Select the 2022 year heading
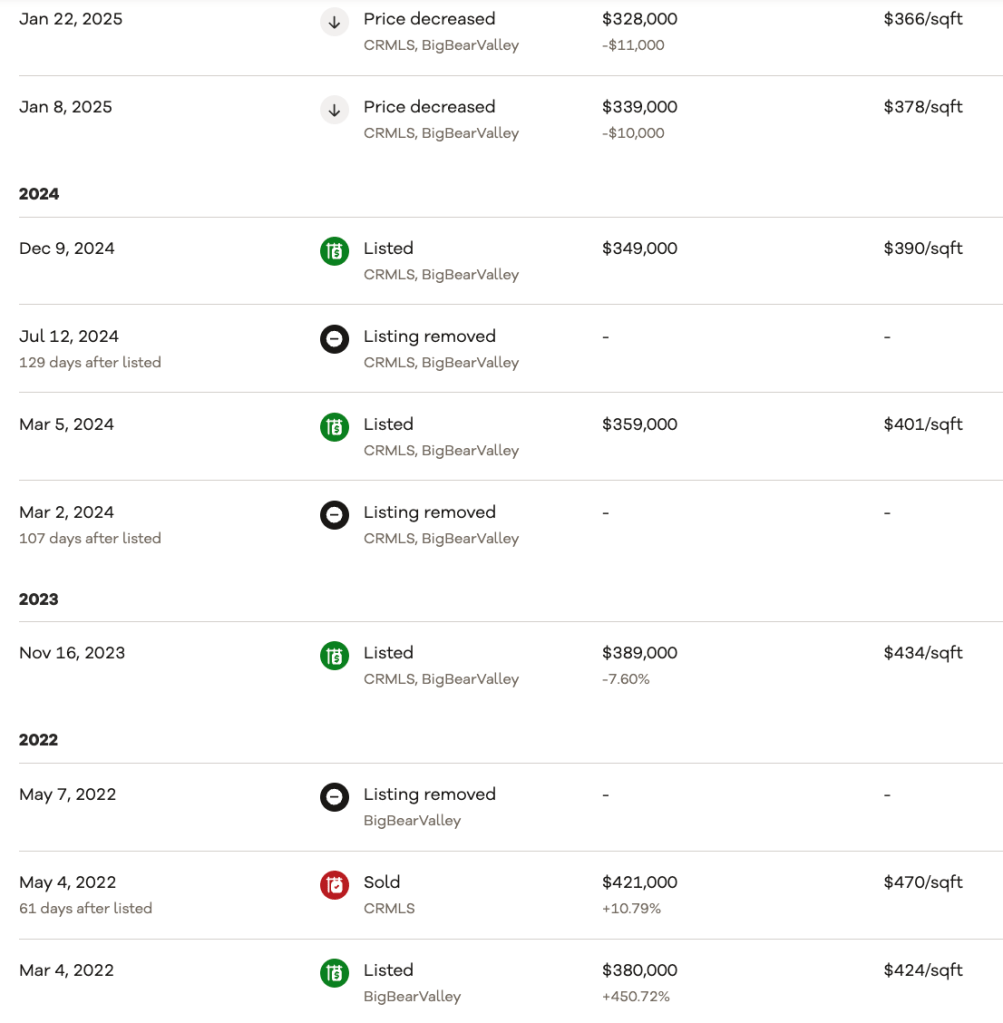This screenshot has width=1003, height=1023. [39, 740]
